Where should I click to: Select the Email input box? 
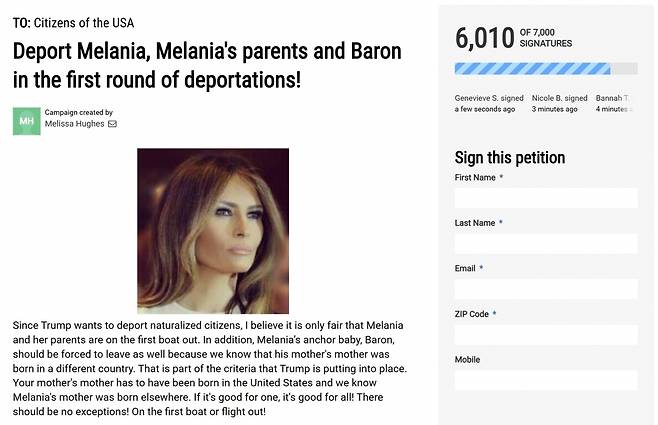[x=545, y=289]
